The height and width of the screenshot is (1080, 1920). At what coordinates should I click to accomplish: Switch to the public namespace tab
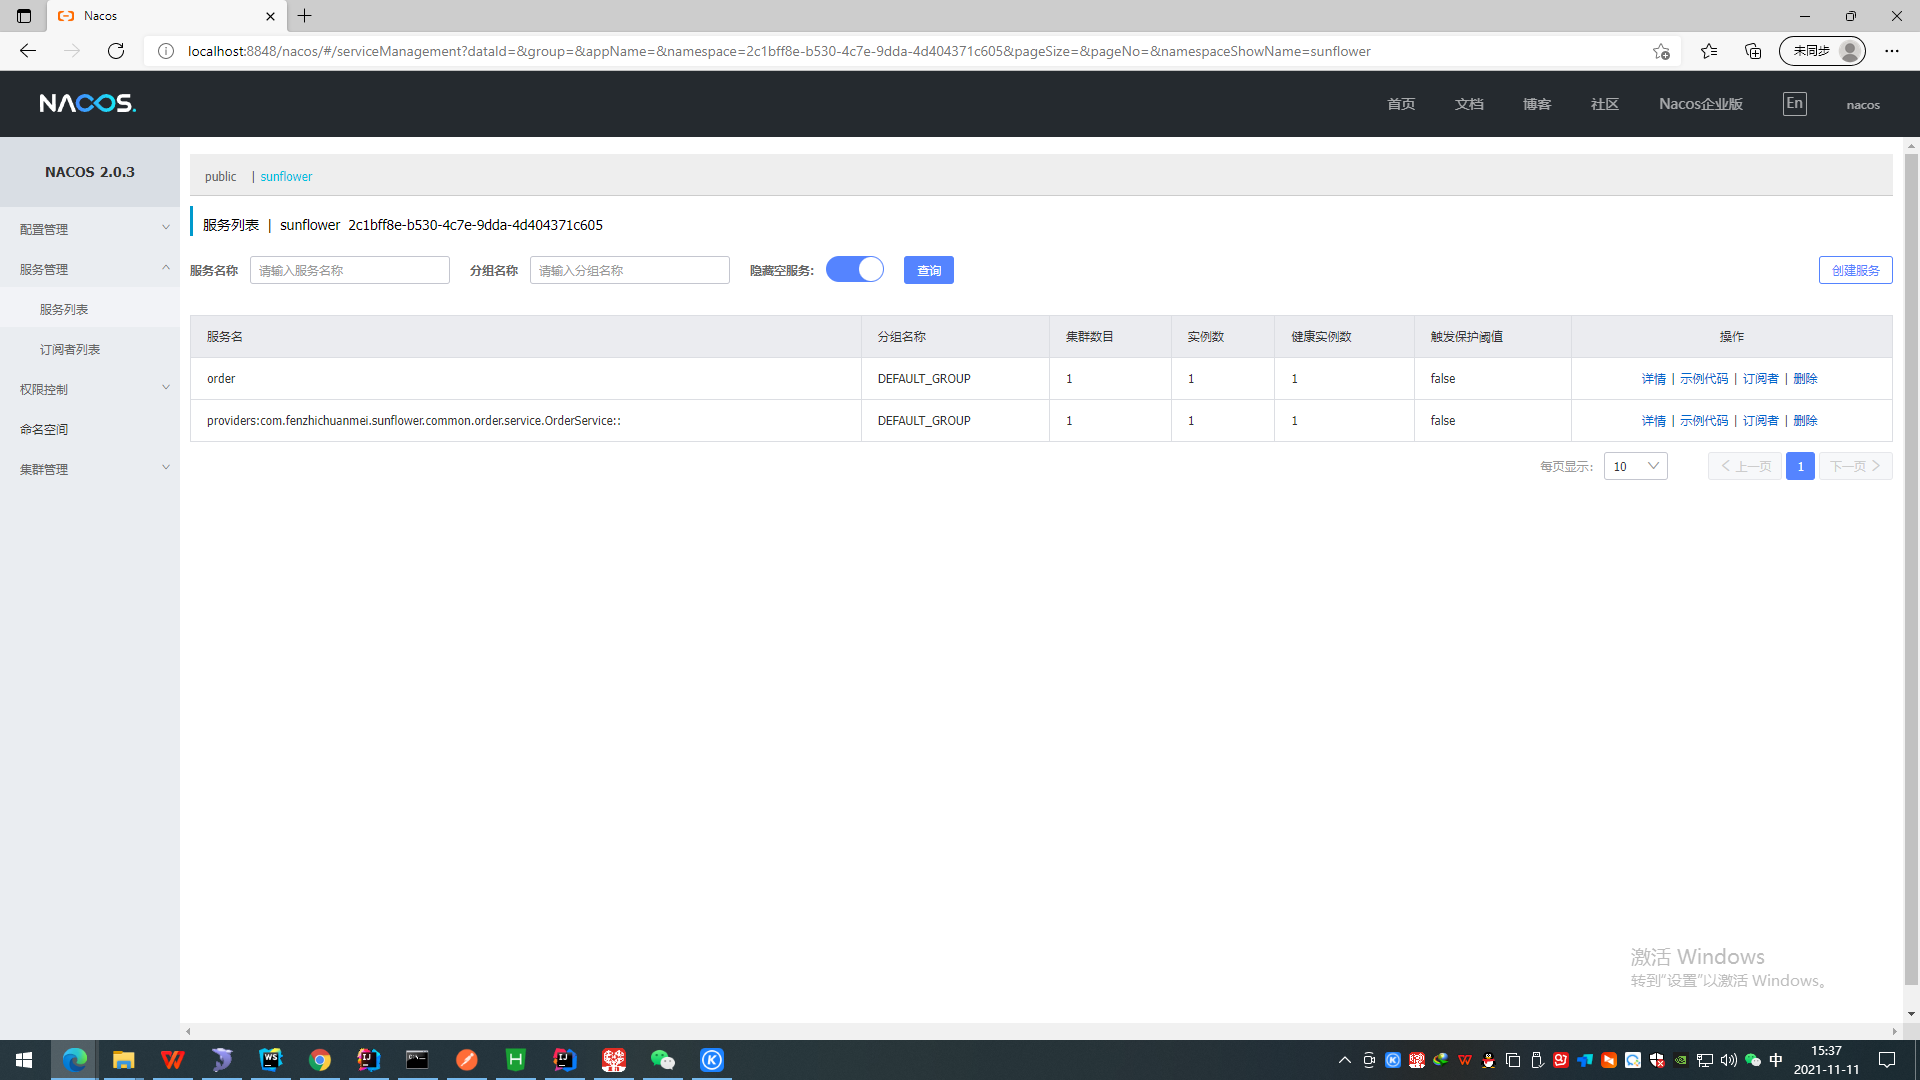pyautogui.click(x=220, y=176)
